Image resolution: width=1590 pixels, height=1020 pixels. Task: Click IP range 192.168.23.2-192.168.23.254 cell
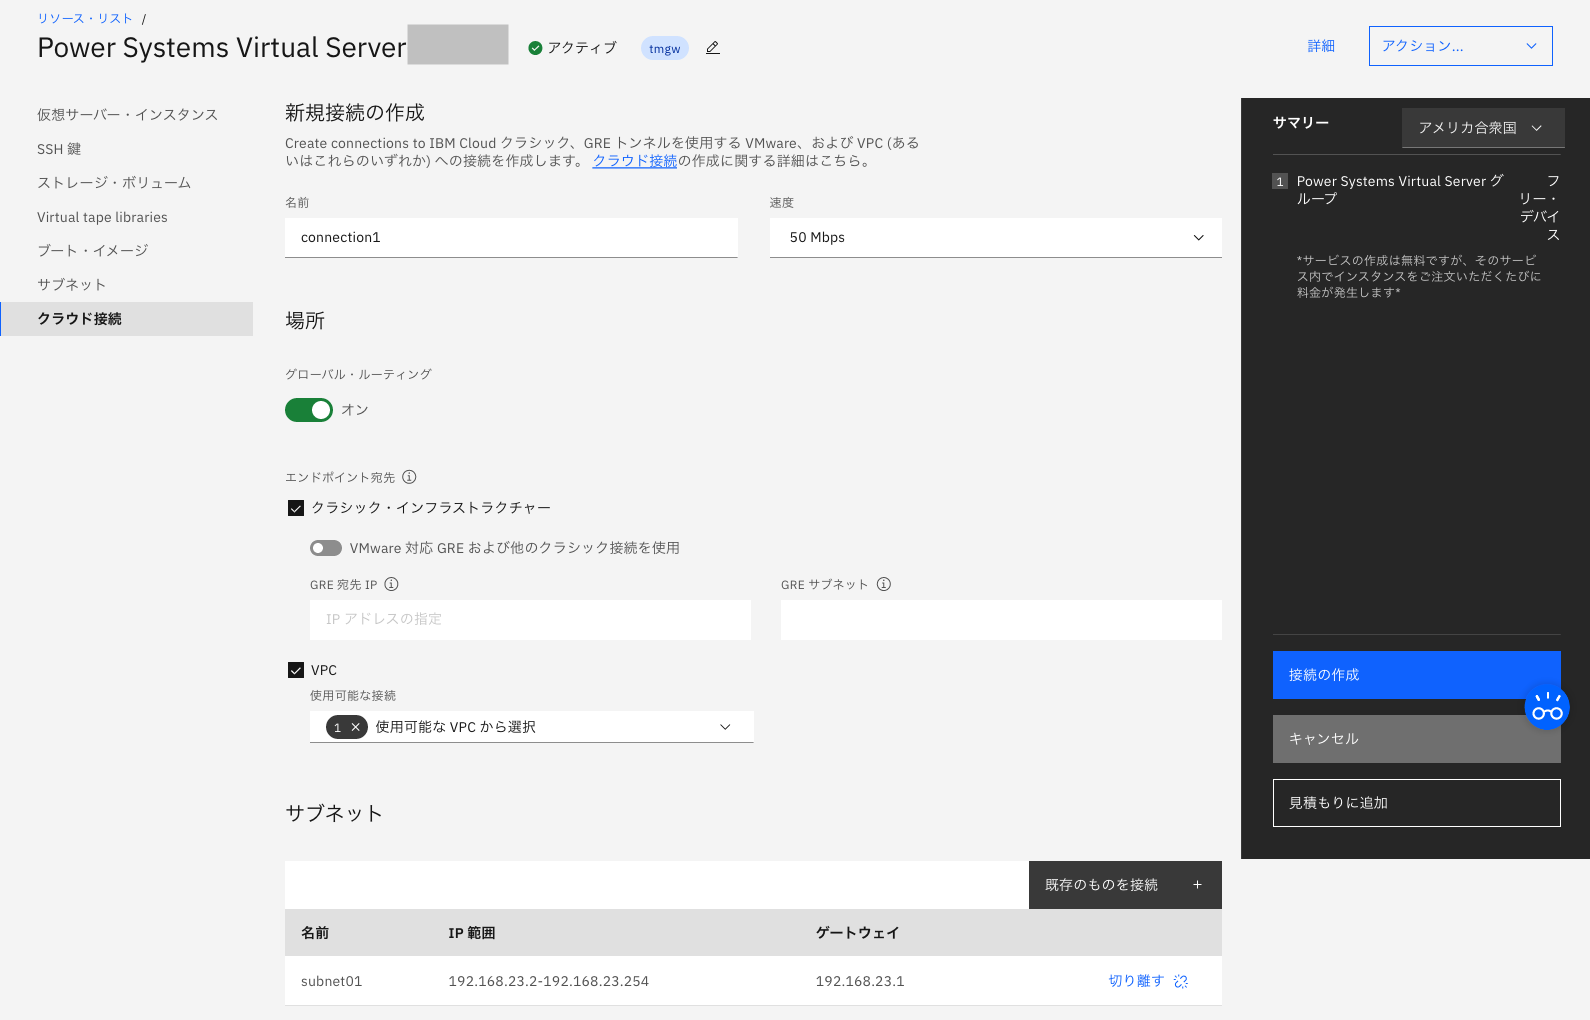[x=548, y=981]
